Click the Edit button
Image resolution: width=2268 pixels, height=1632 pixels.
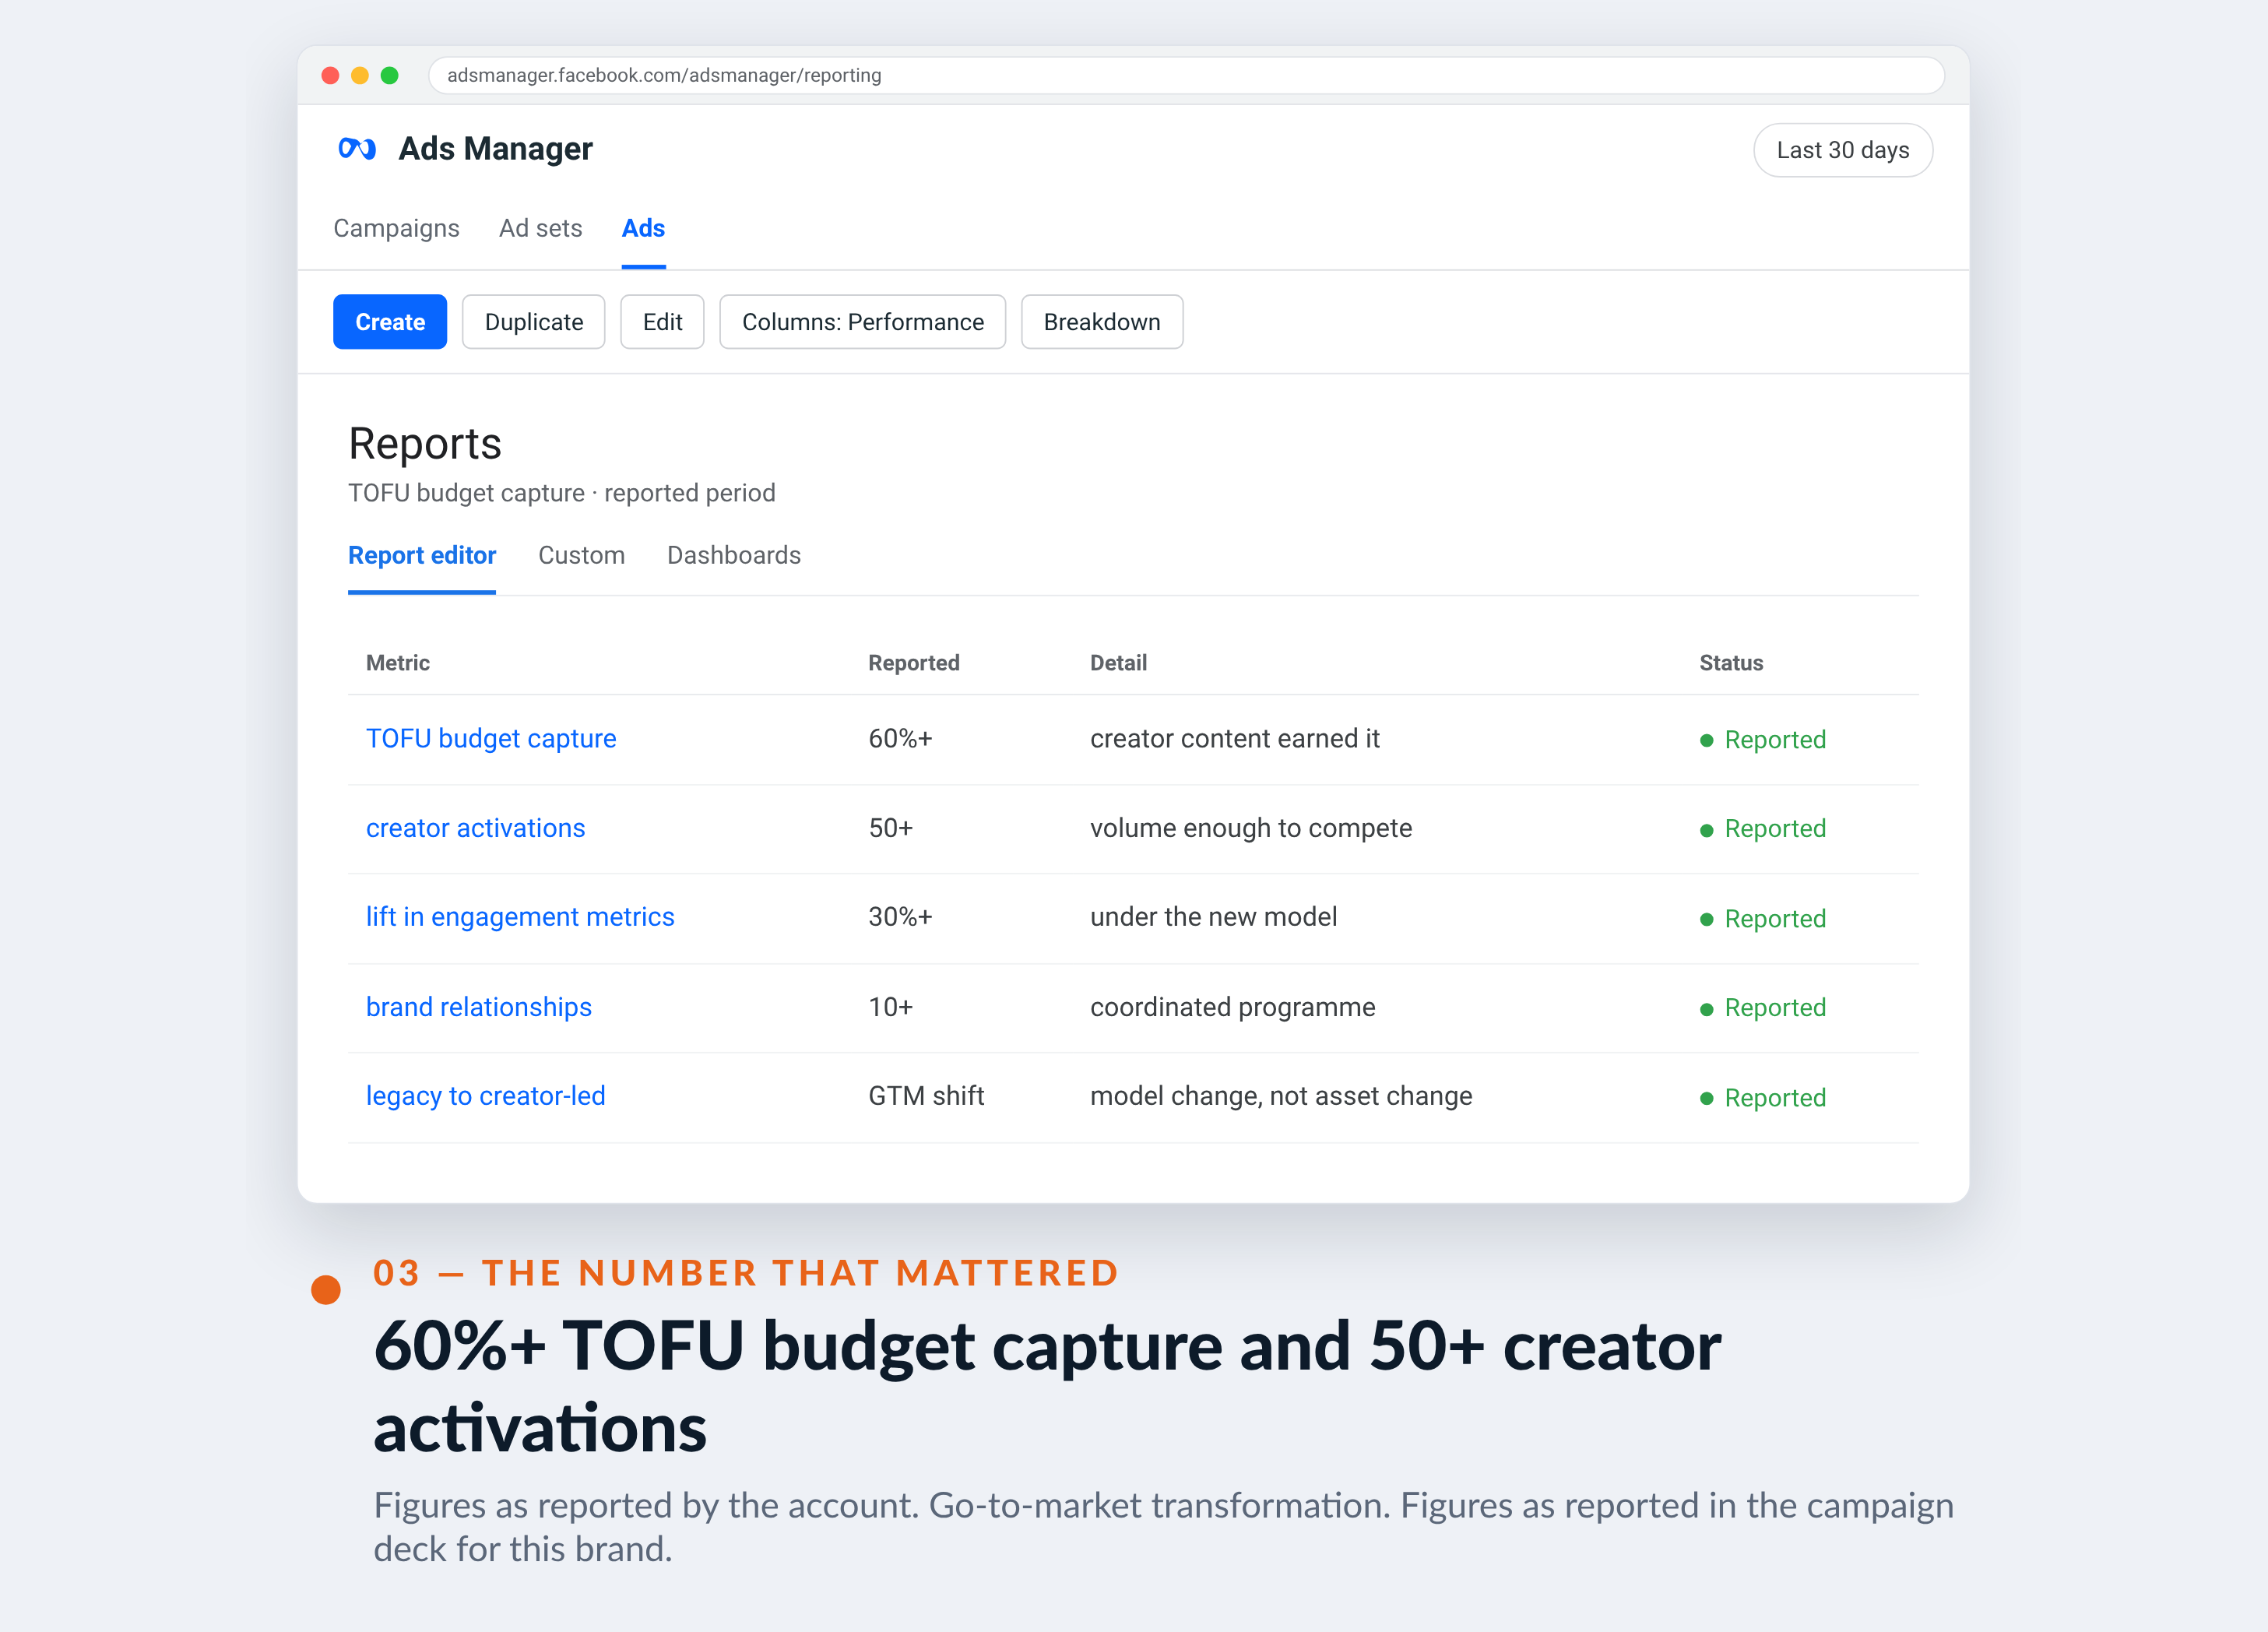[662, 322]
